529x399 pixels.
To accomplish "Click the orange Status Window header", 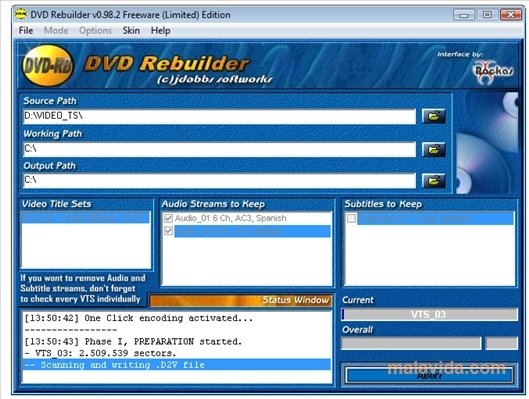I will [x=241, y=300].
